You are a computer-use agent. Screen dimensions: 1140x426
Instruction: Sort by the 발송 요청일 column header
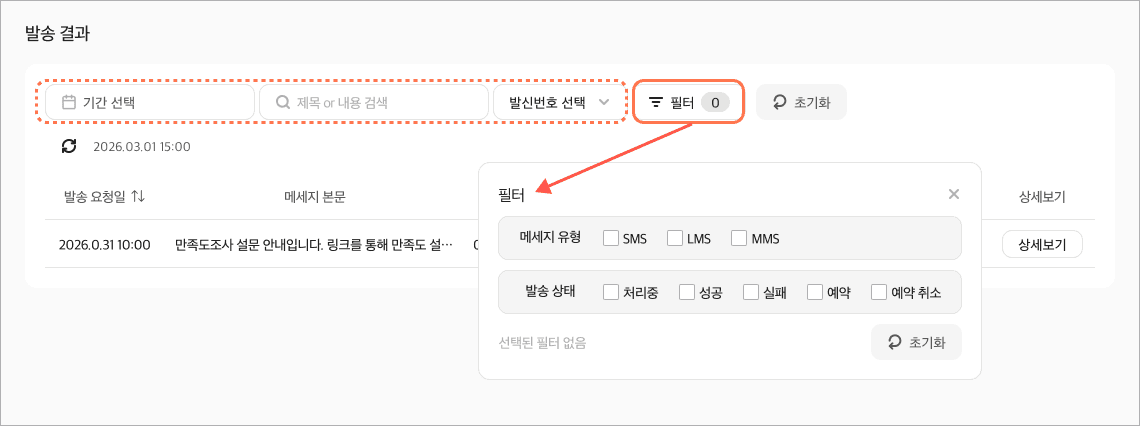105,196
